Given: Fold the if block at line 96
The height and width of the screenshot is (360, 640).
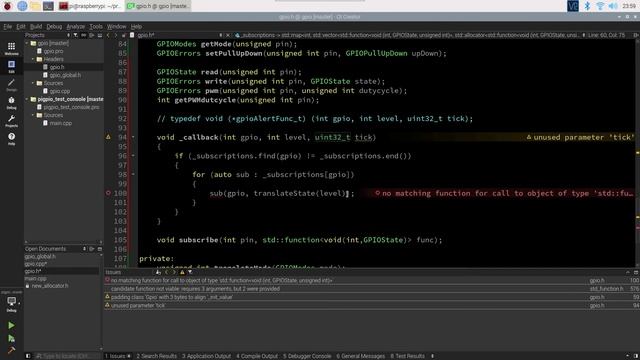Looking at the screenshot, I should [x=133, y=156].
